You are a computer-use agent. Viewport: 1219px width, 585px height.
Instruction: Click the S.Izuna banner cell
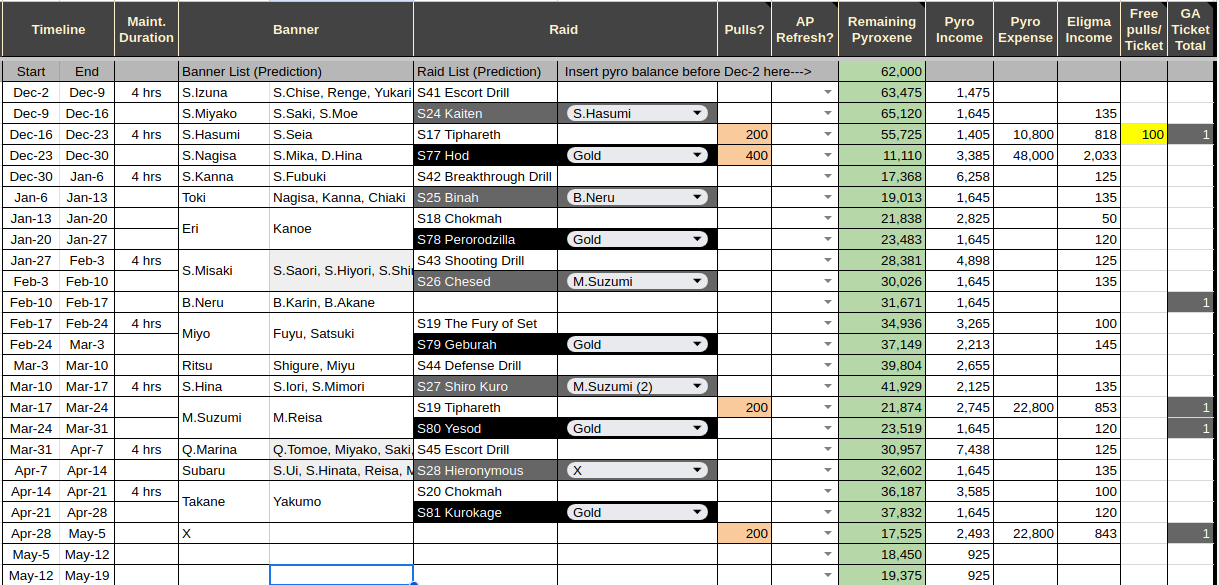pyautogui.click(x=224, y=92)
